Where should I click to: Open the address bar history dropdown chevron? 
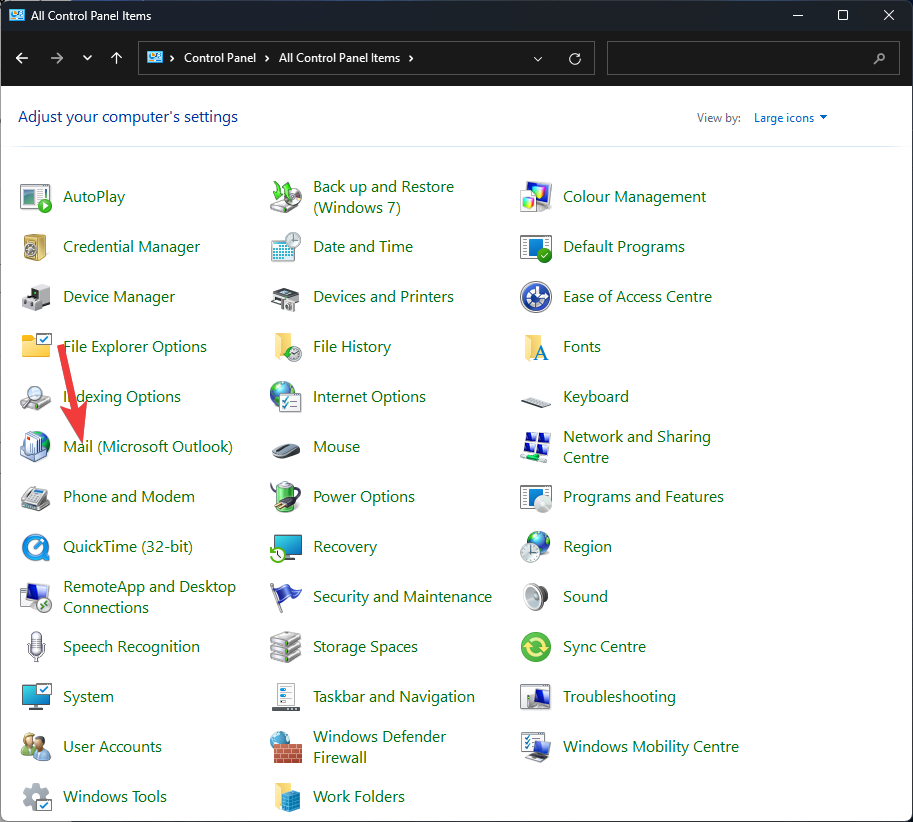click(539, 58)
